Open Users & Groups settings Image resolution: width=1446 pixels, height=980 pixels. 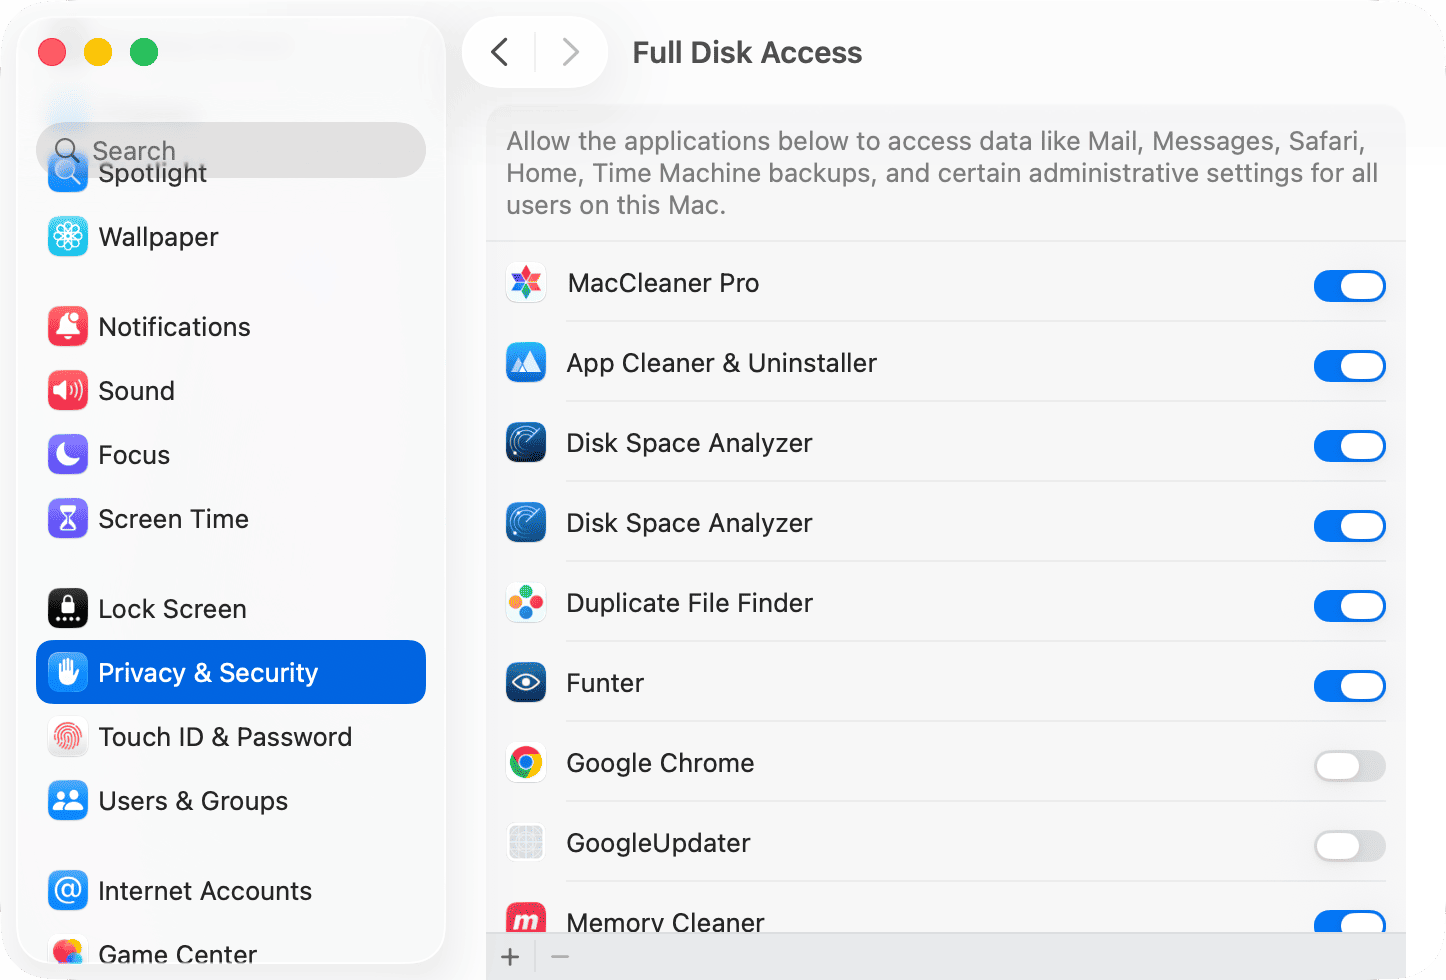coord(193,801)
